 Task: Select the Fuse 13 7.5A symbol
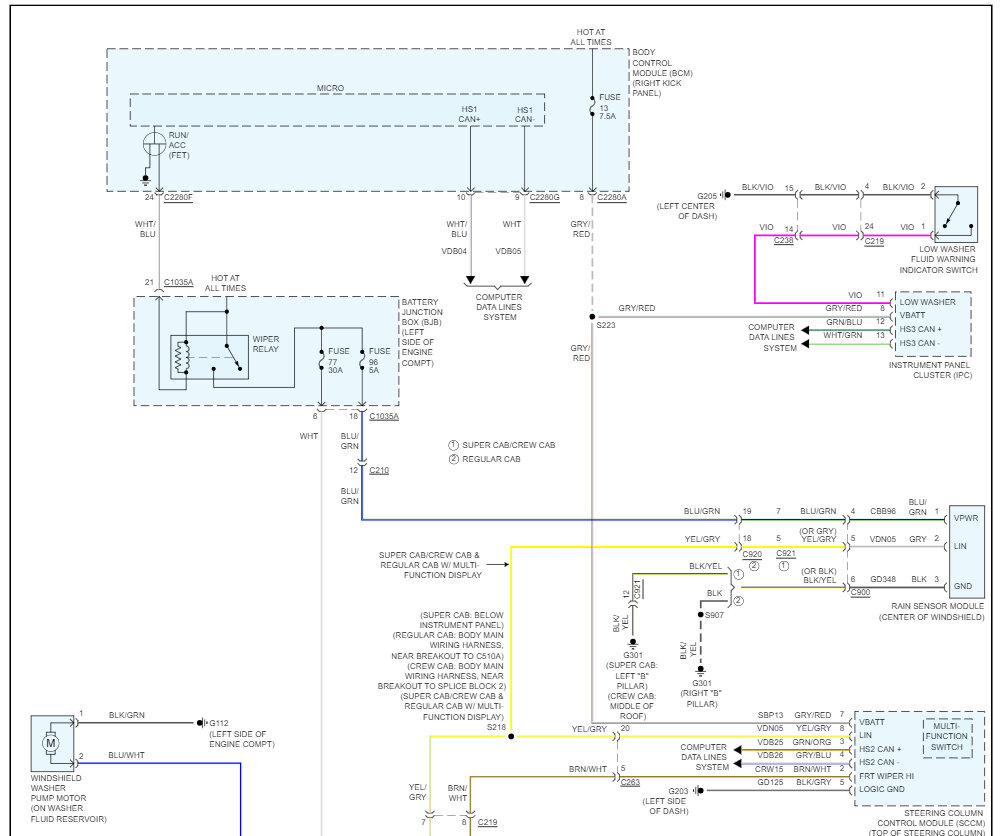tap(590, 106)
